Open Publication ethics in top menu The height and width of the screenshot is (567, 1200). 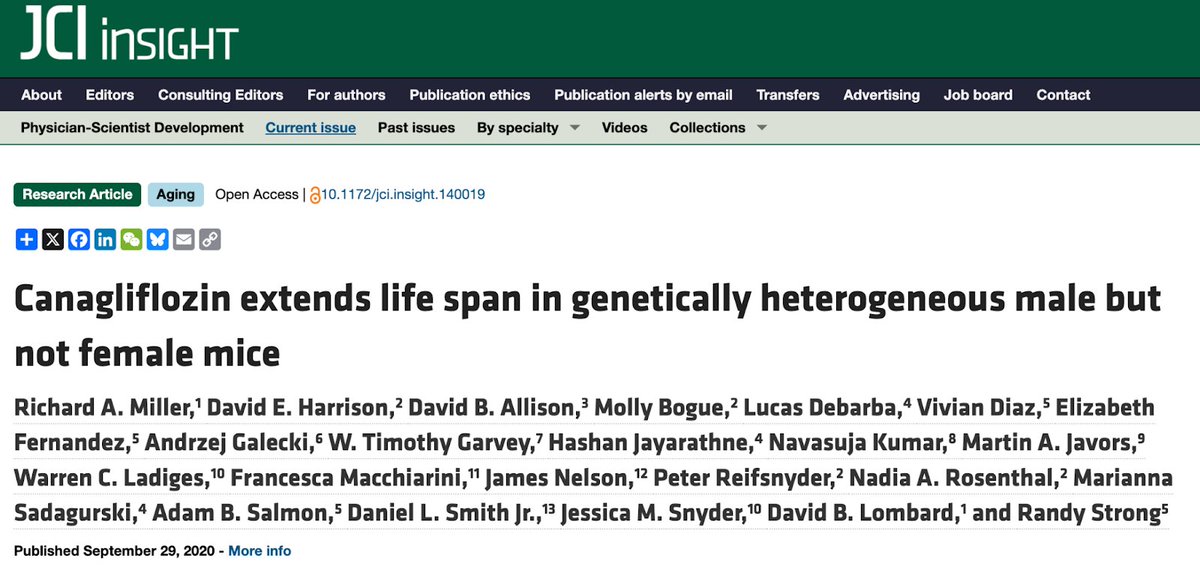point(470,95)
